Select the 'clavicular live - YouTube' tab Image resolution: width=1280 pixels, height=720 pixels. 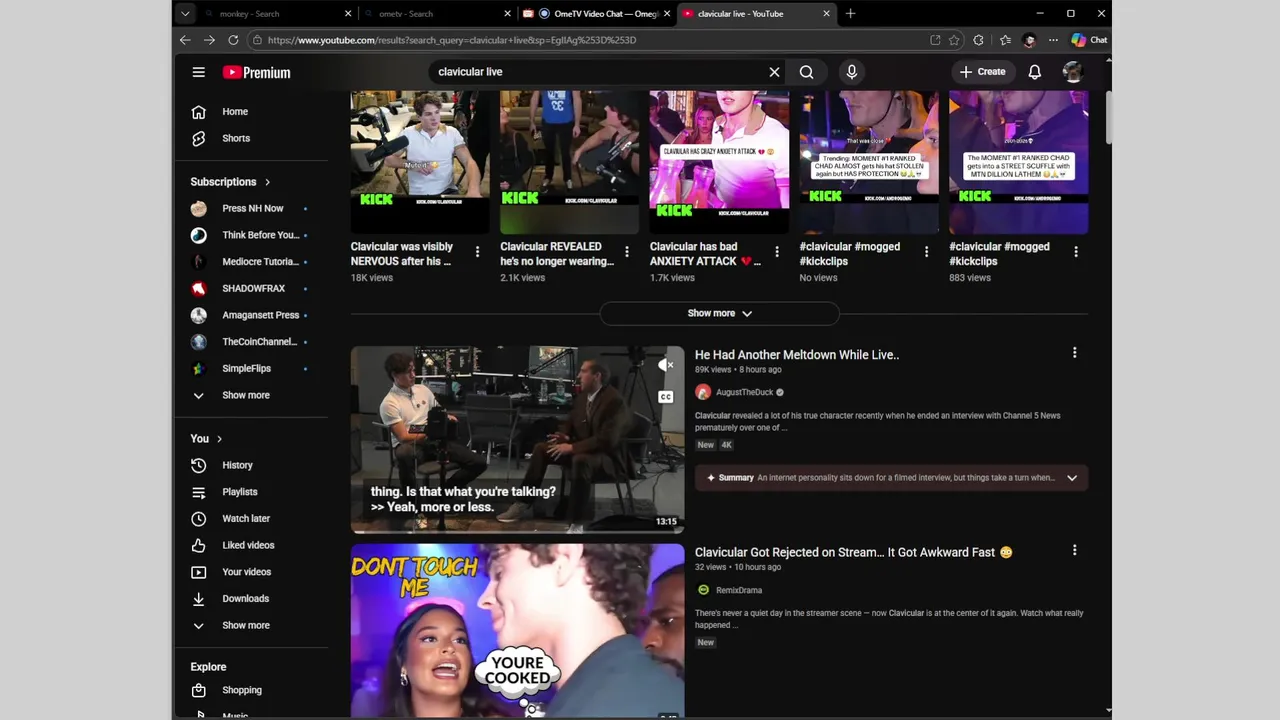pyautogui.click(x=756, y=14)
